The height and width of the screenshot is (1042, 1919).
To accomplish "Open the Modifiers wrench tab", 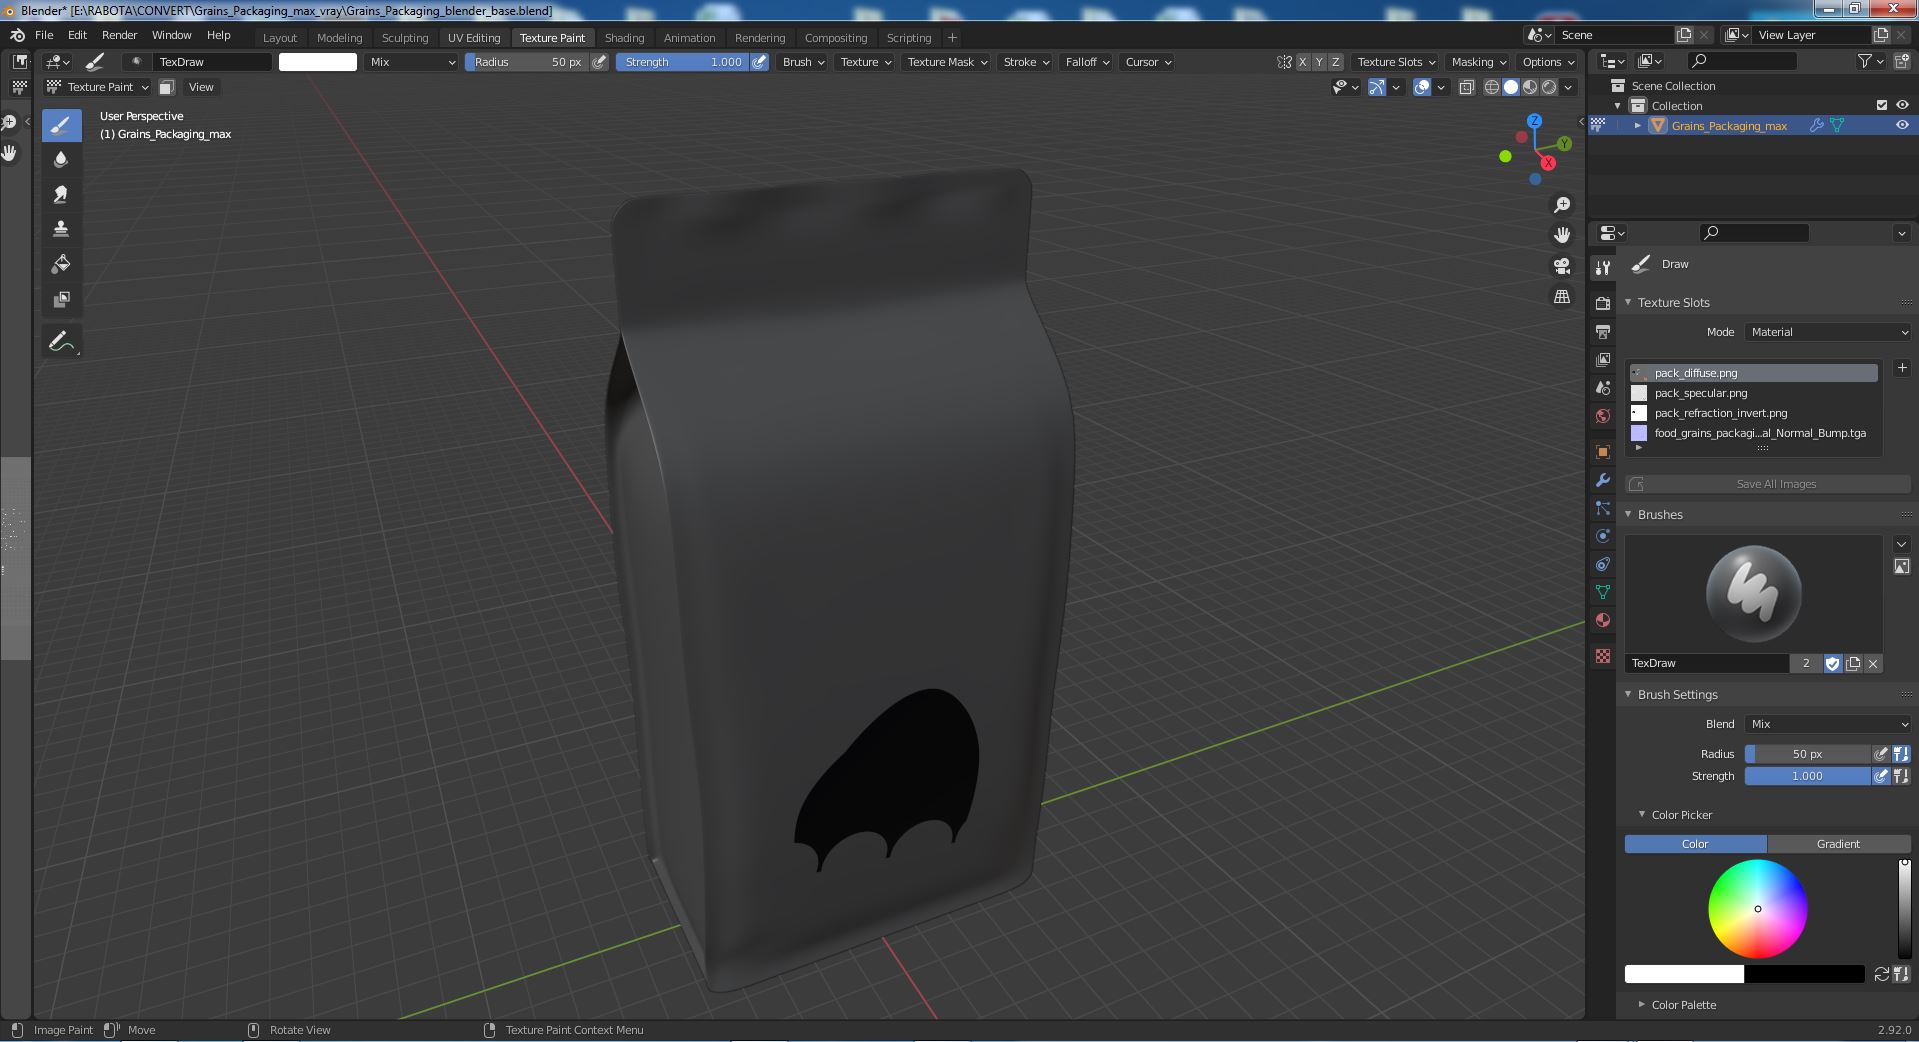I will pos(1603,480).
